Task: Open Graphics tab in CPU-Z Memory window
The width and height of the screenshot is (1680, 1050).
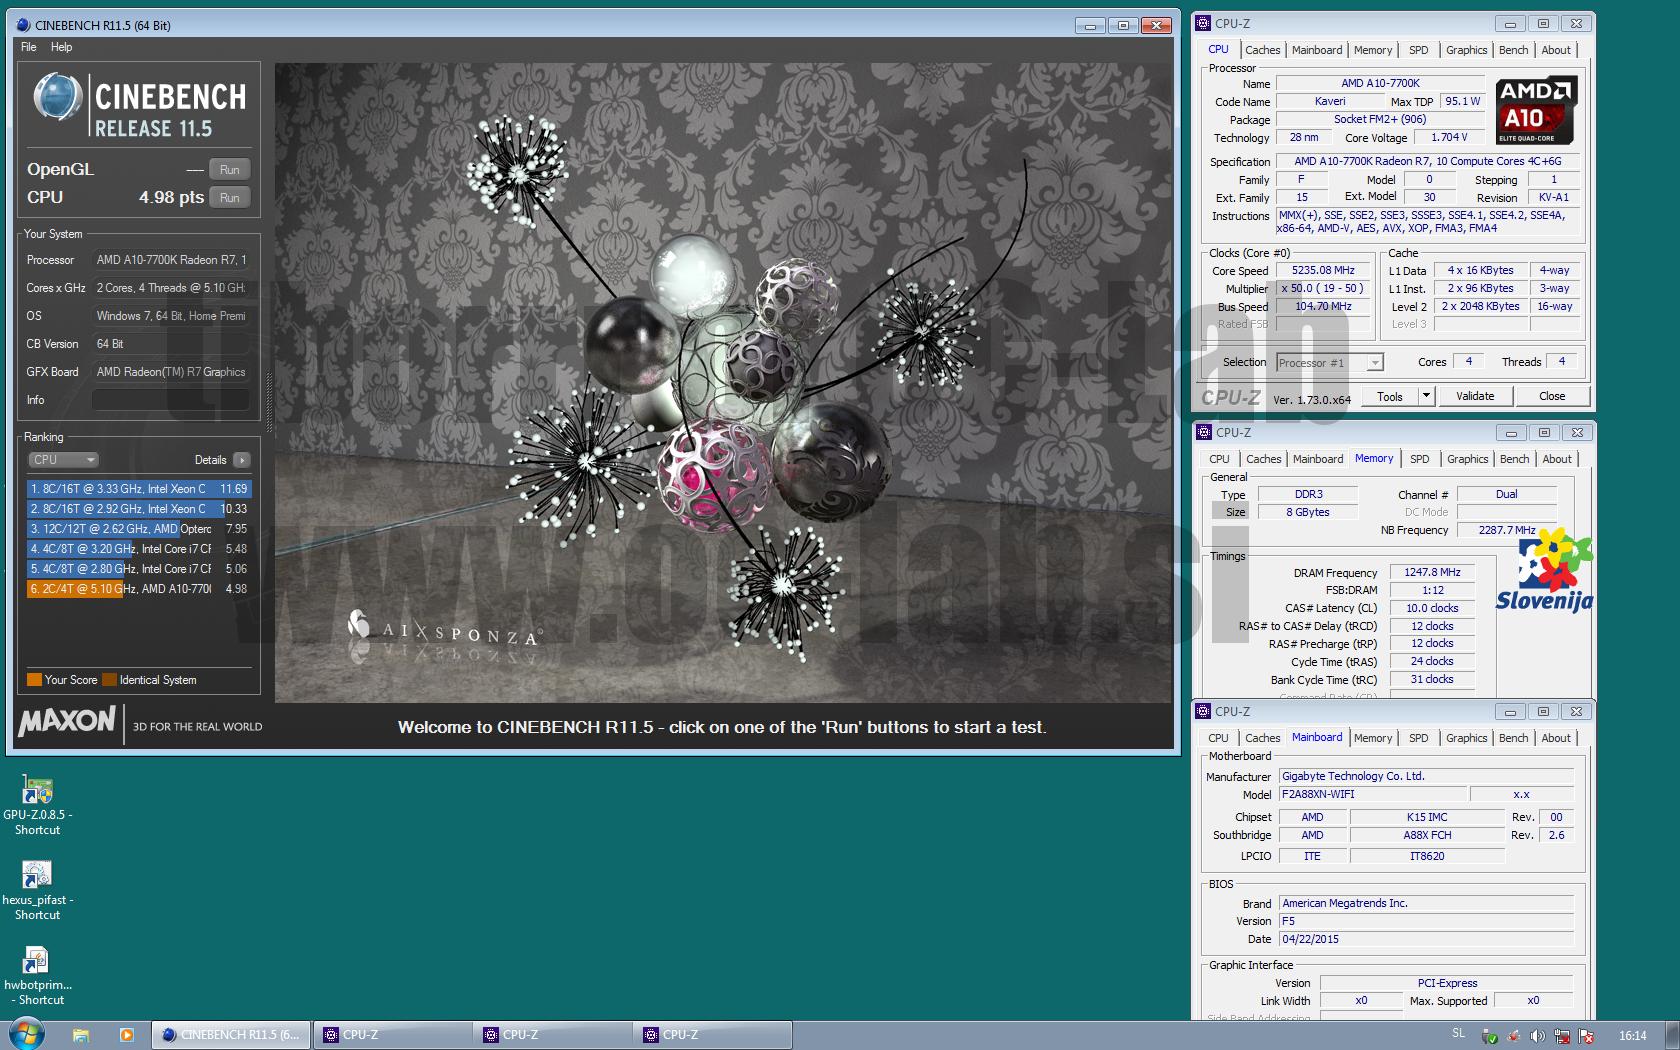Action: point(1467,459)
